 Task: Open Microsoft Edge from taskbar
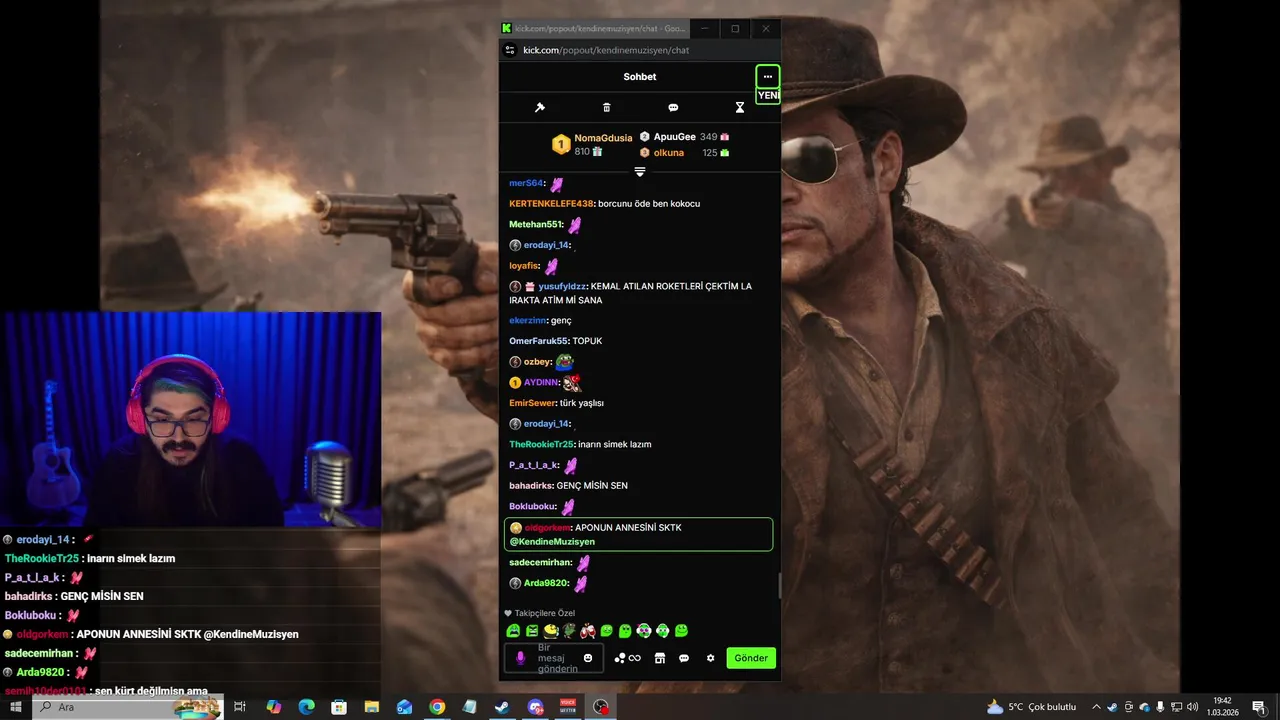[x=306, y=707]
